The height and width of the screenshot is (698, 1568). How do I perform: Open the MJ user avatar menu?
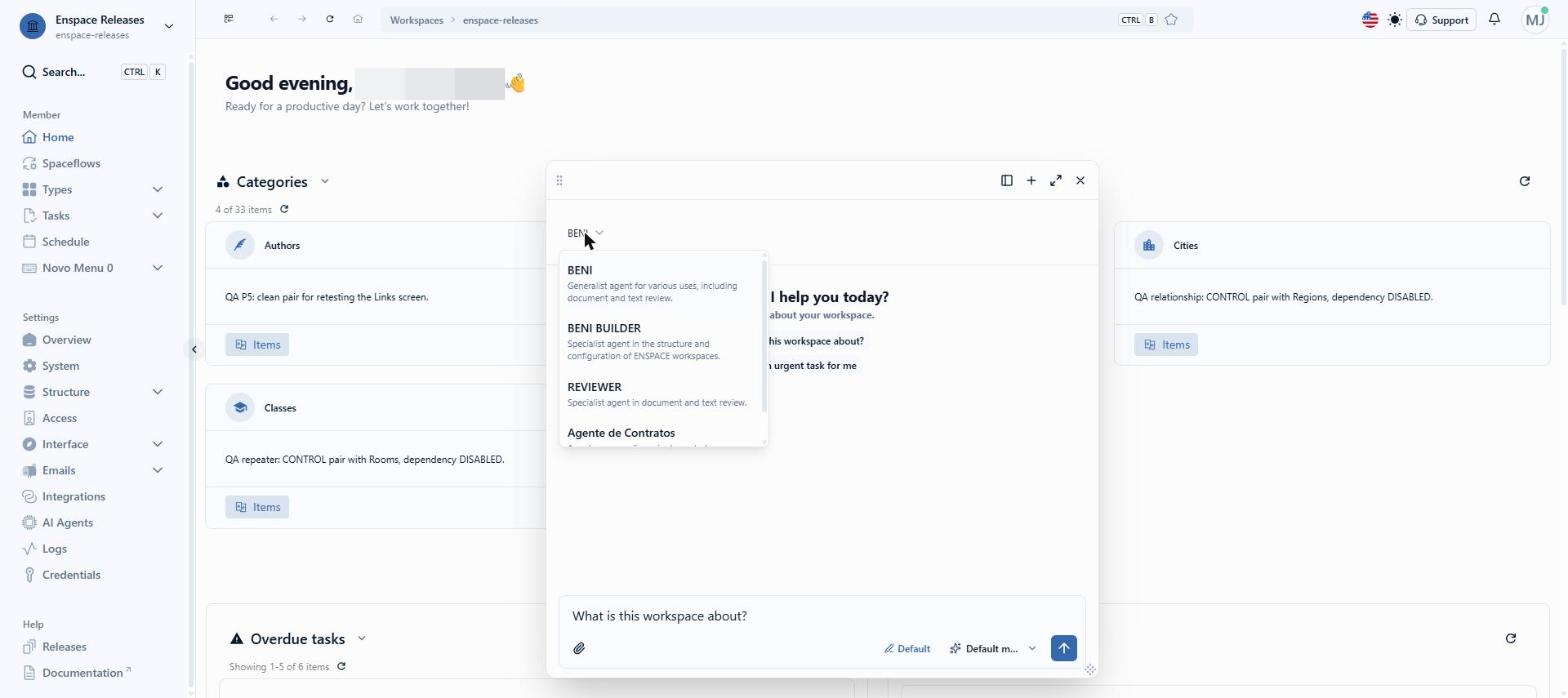[1535, 19]
